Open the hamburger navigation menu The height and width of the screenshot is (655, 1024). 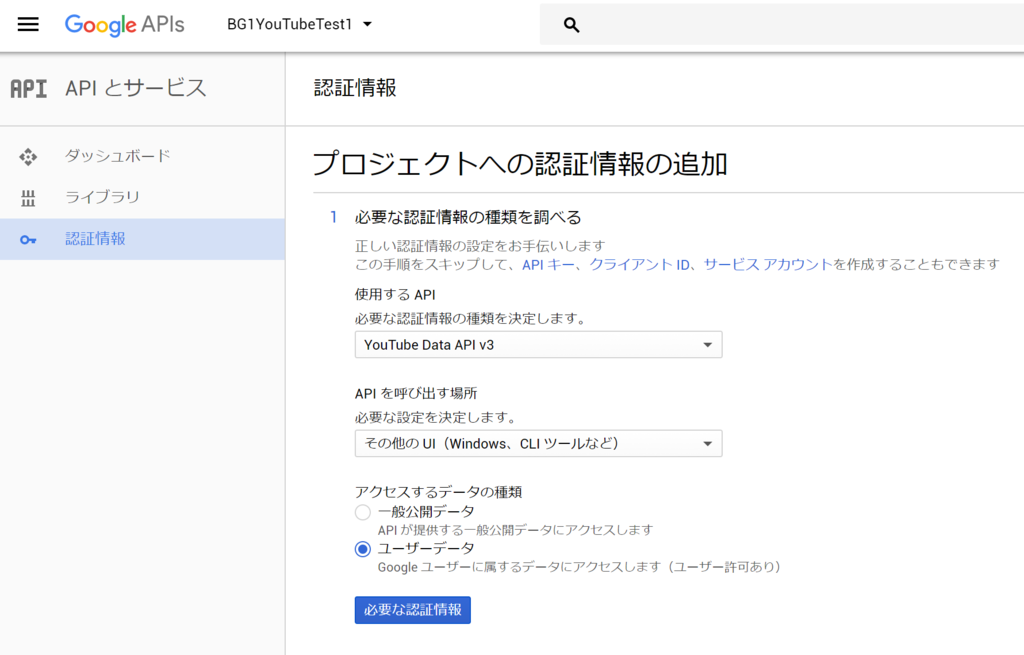(28, 25)
